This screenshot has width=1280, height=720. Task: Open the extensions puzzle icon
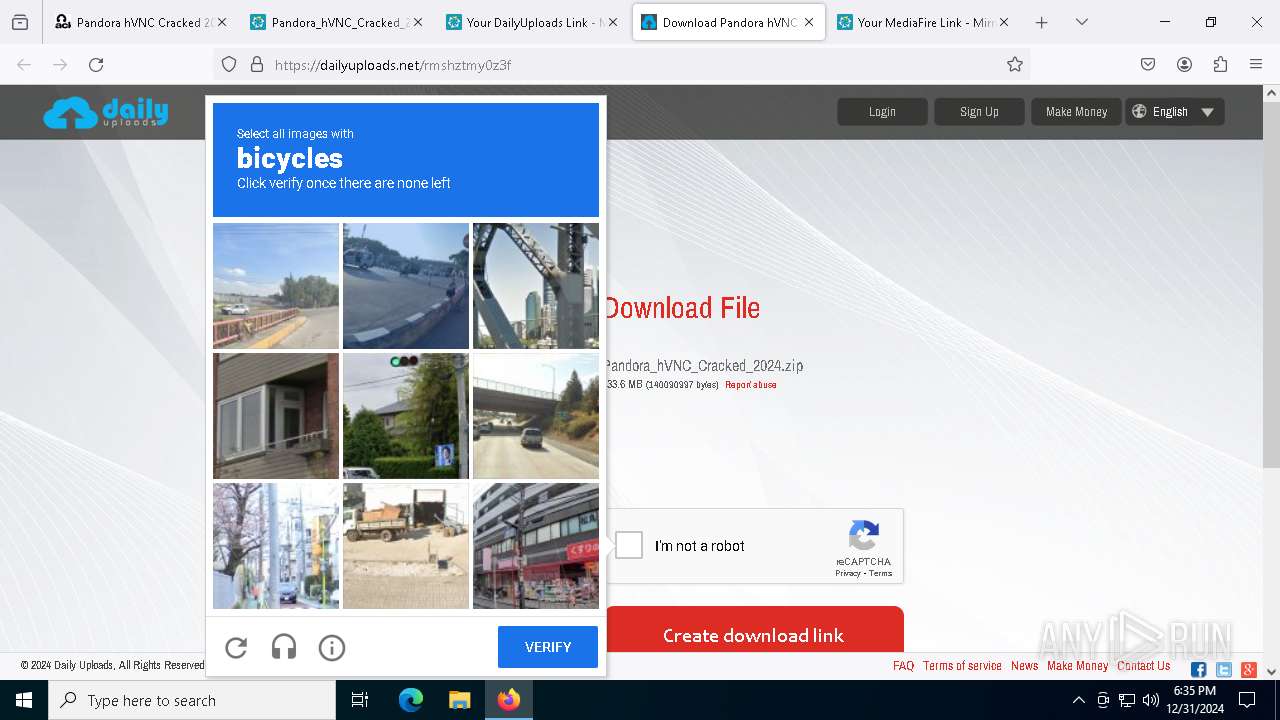[1220, 64]
